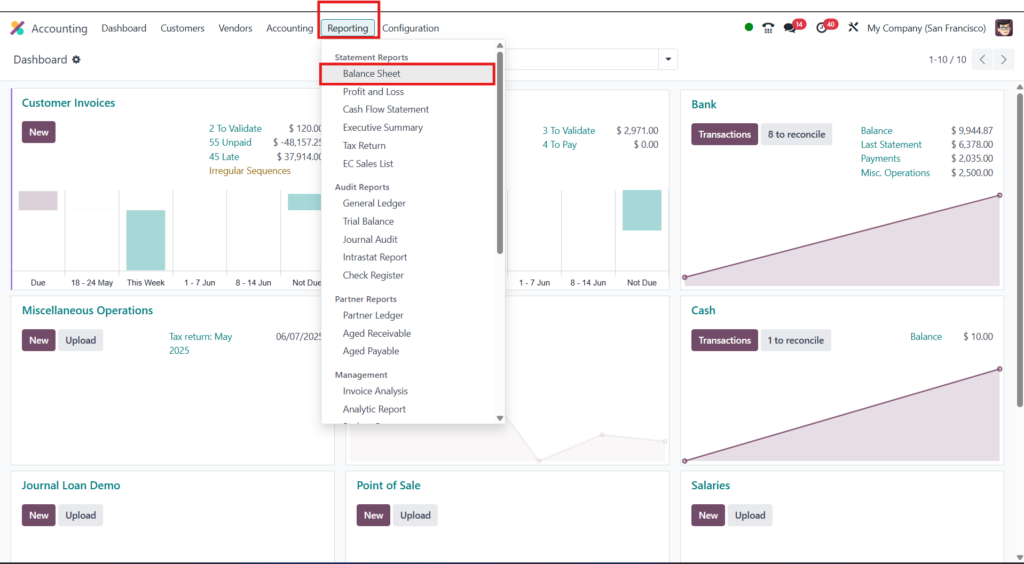Open Irregular Sequences warning link
This screenshot has height=564, width=1024.
pyautogui.click(x=249, y=170)
